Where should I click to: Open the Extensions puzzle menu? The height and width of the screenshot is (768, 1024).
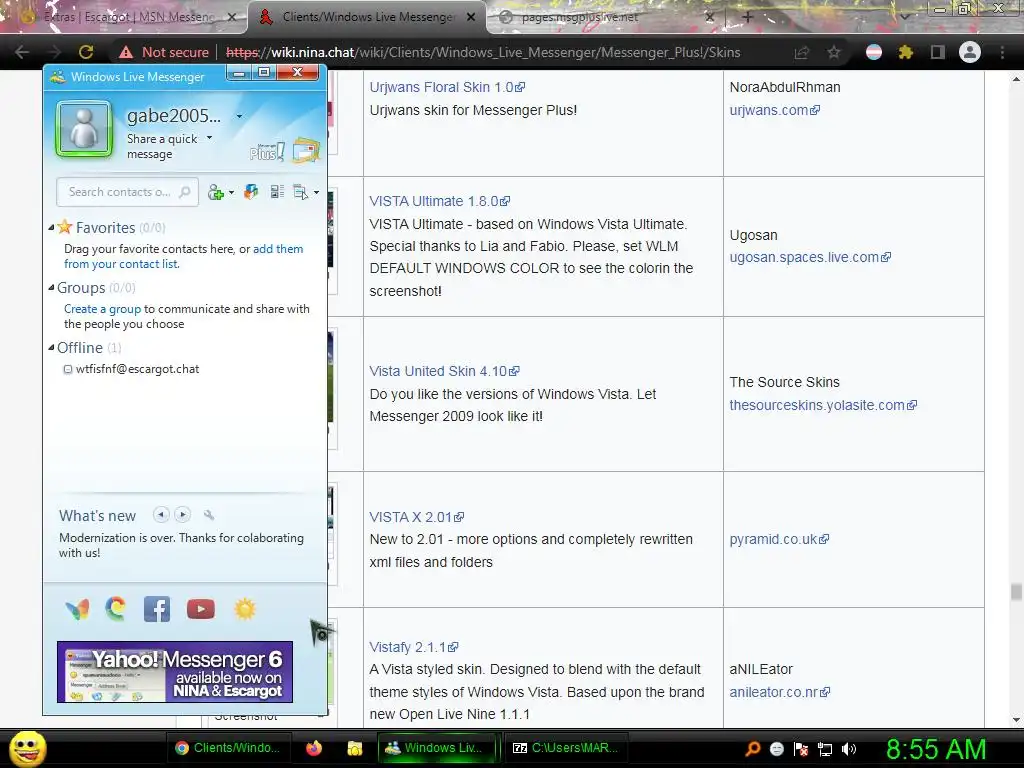(x=905, y=52)
